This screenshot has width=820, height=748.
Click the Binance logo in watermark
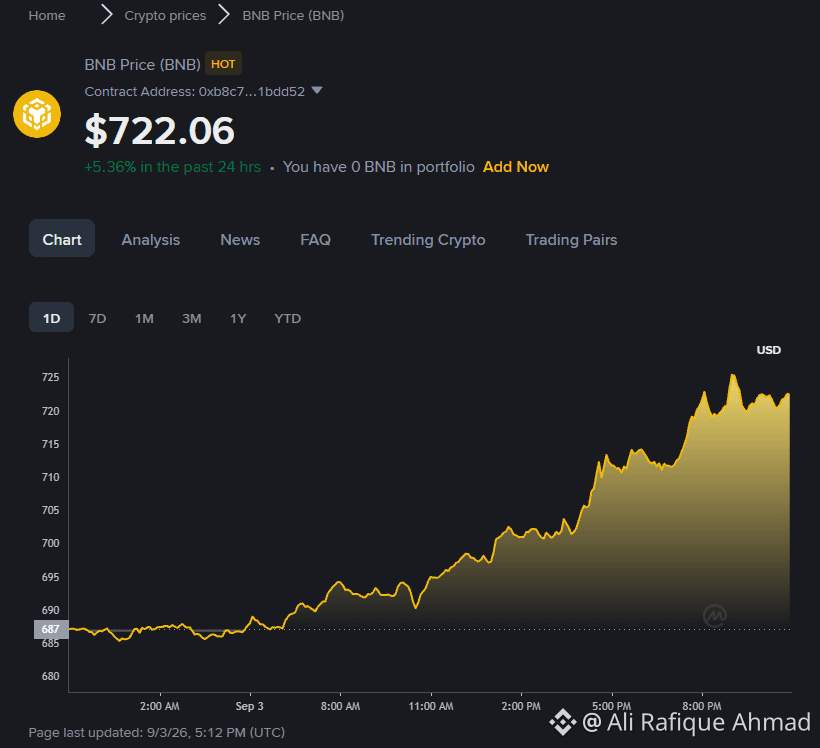pos(563,722)
